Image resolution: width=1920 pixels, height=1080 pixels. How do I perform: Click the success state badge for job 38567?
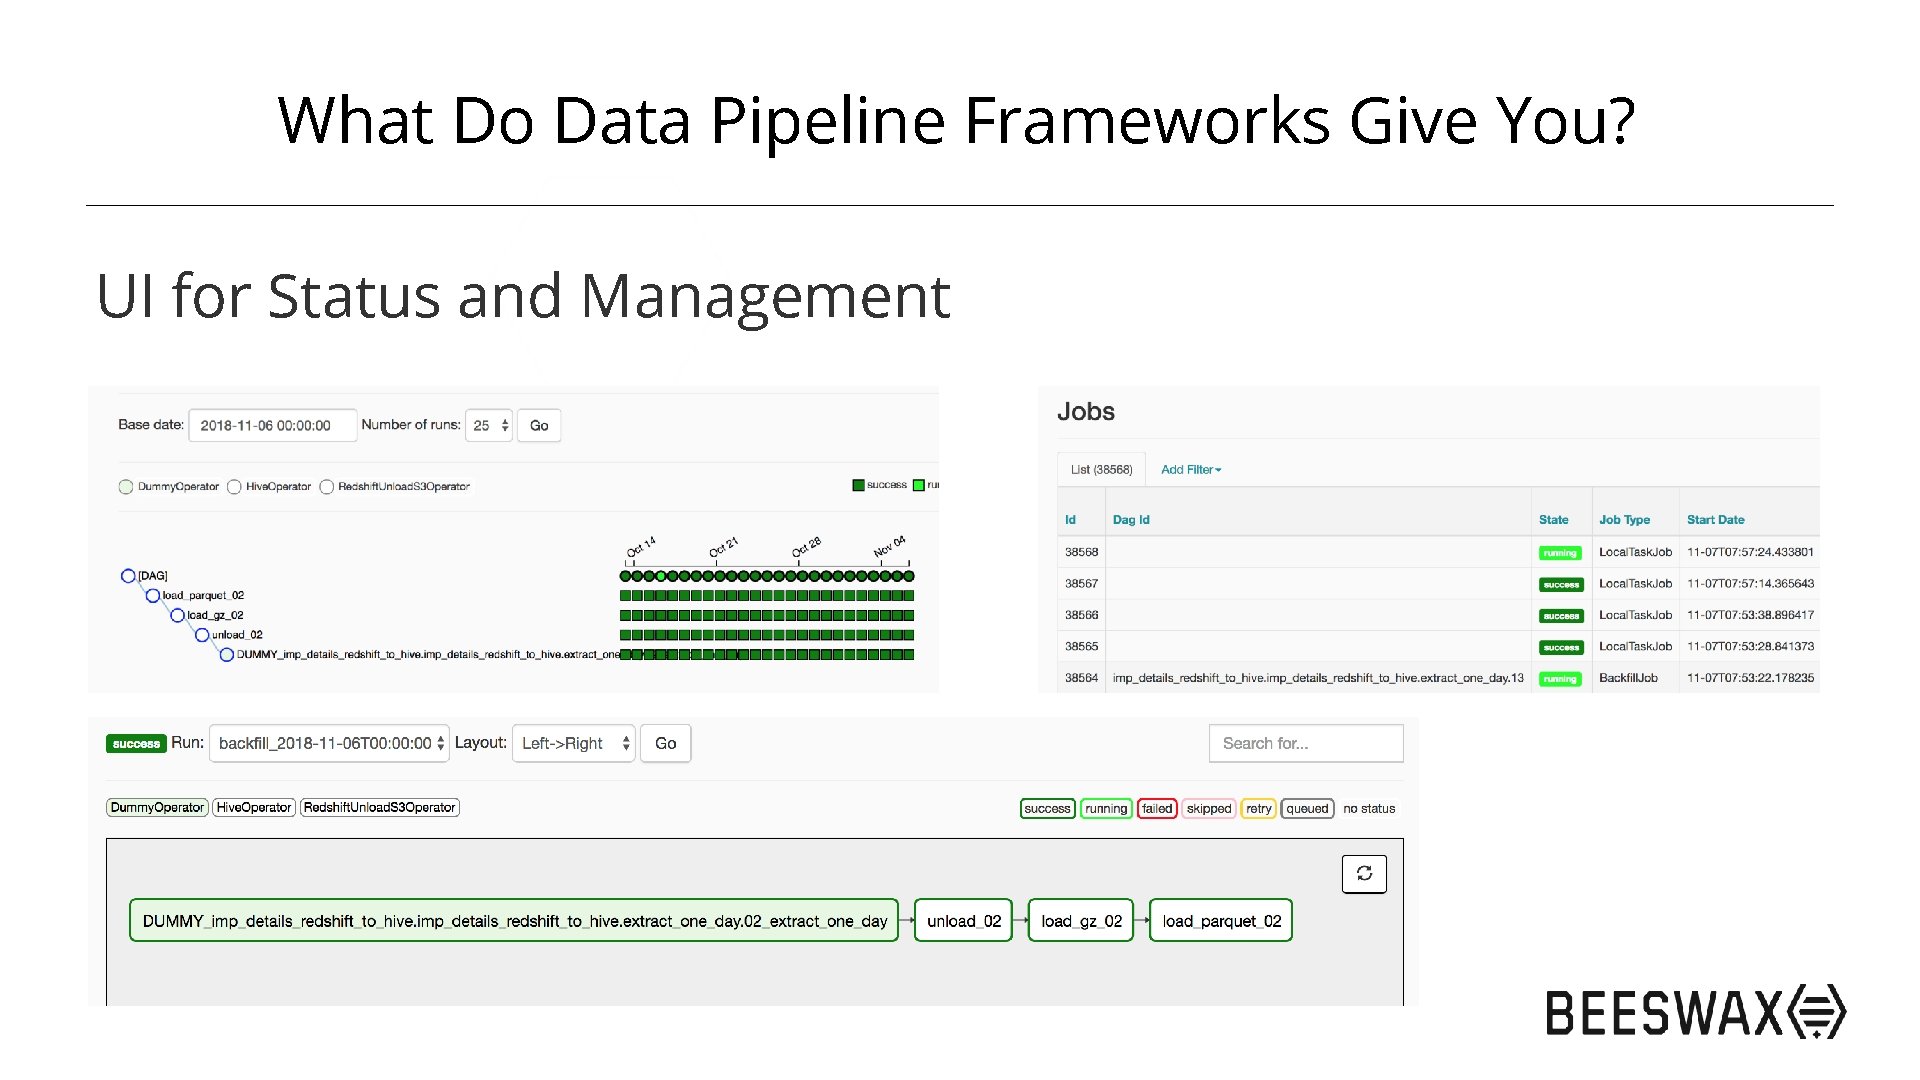[x=1560, y=585]
